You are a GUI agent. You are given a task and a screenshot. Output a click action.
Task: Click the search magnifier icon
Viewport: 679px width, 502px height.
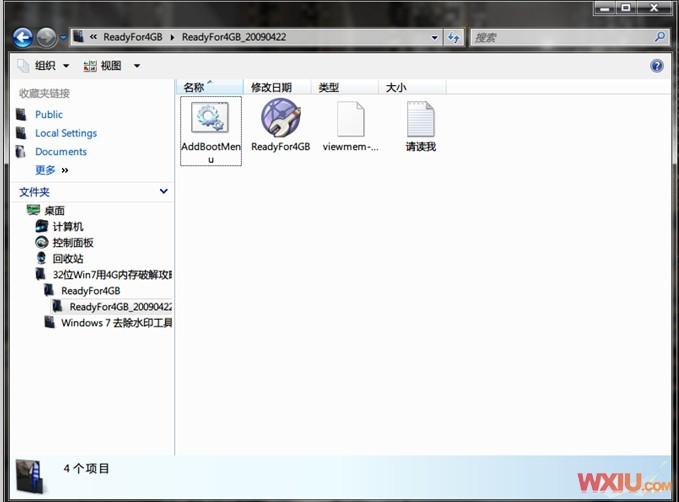coord(660,37)
